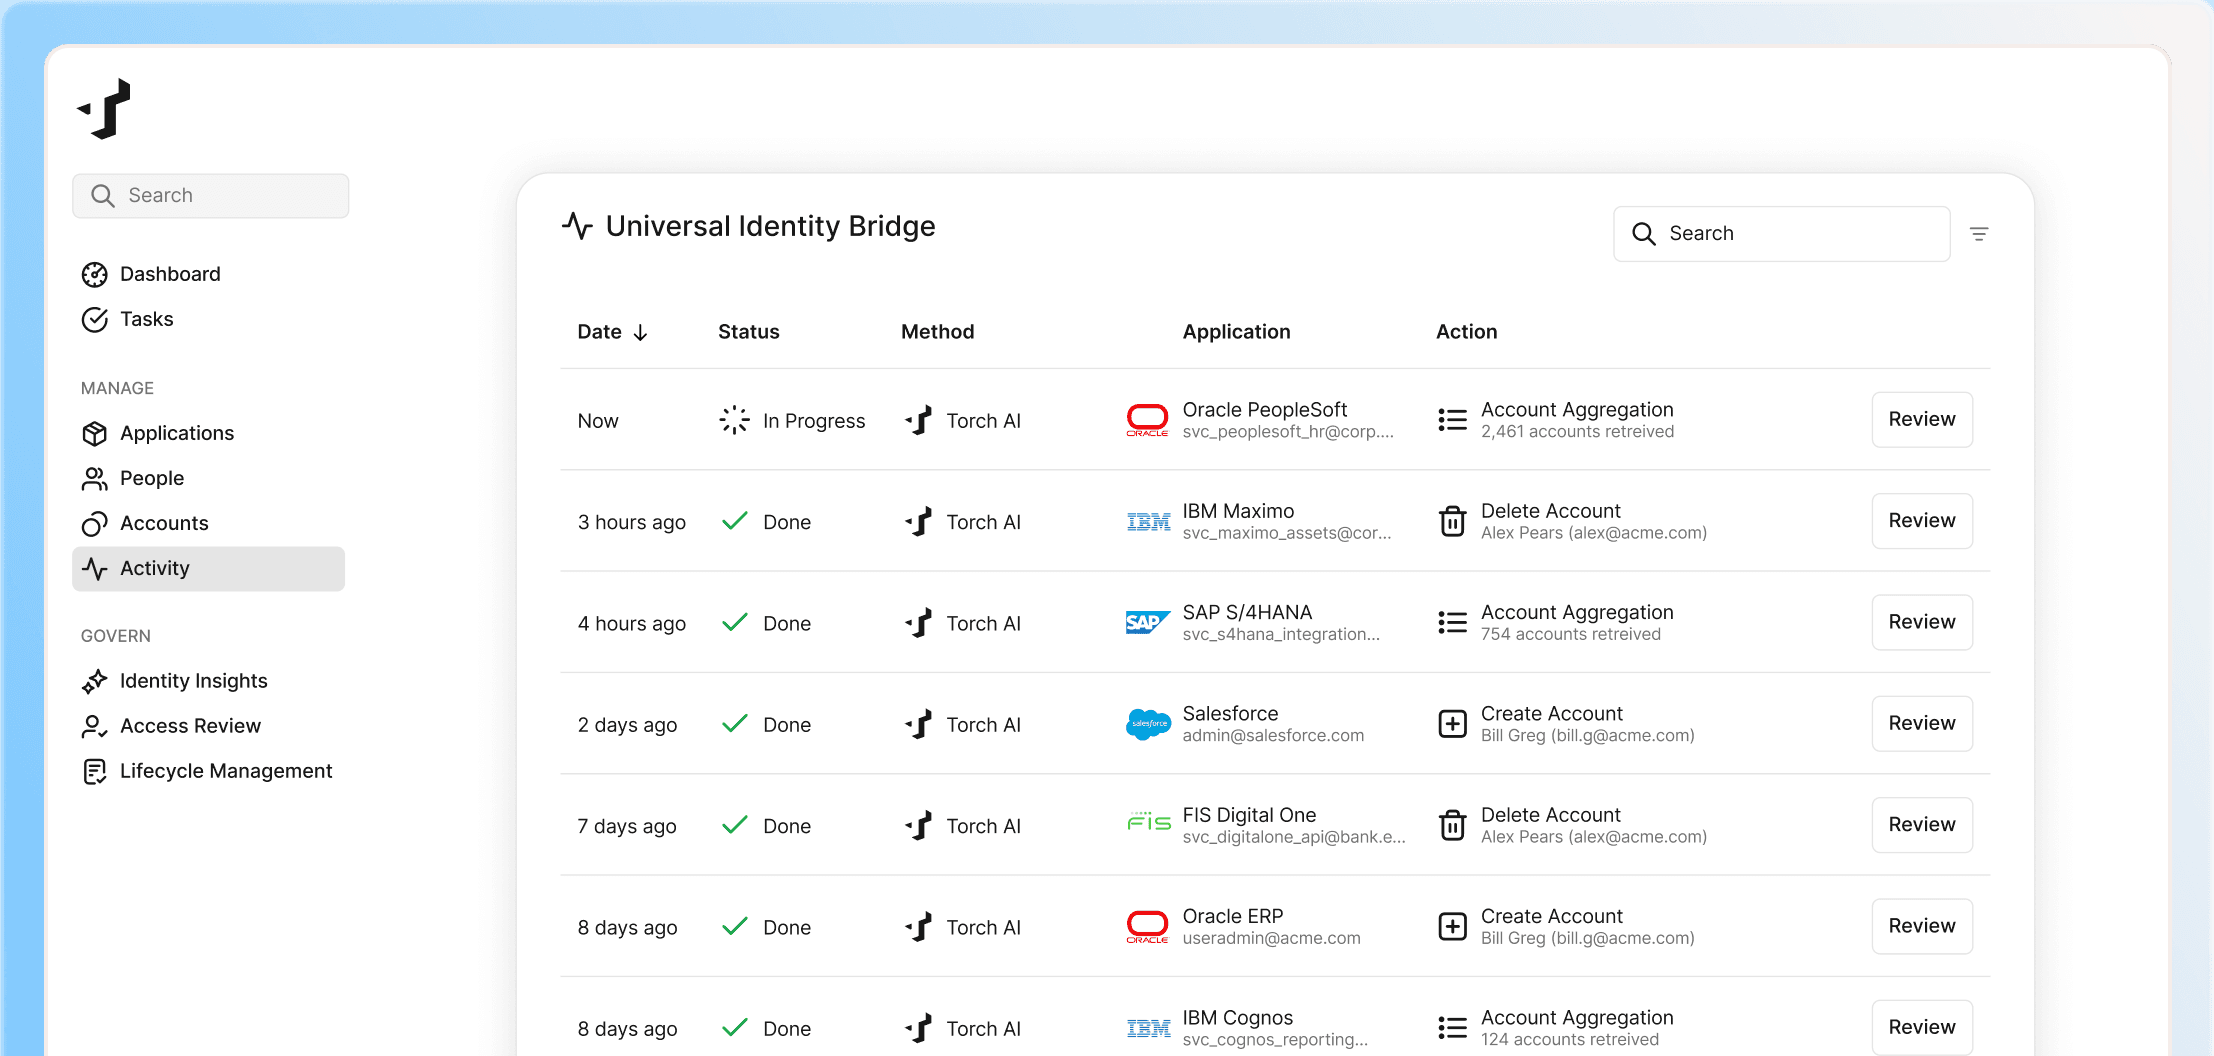This screenshot has height=1056, width=2214.
Task: Click the IBM logo for Cognos
Action: coord(1148,1029)
